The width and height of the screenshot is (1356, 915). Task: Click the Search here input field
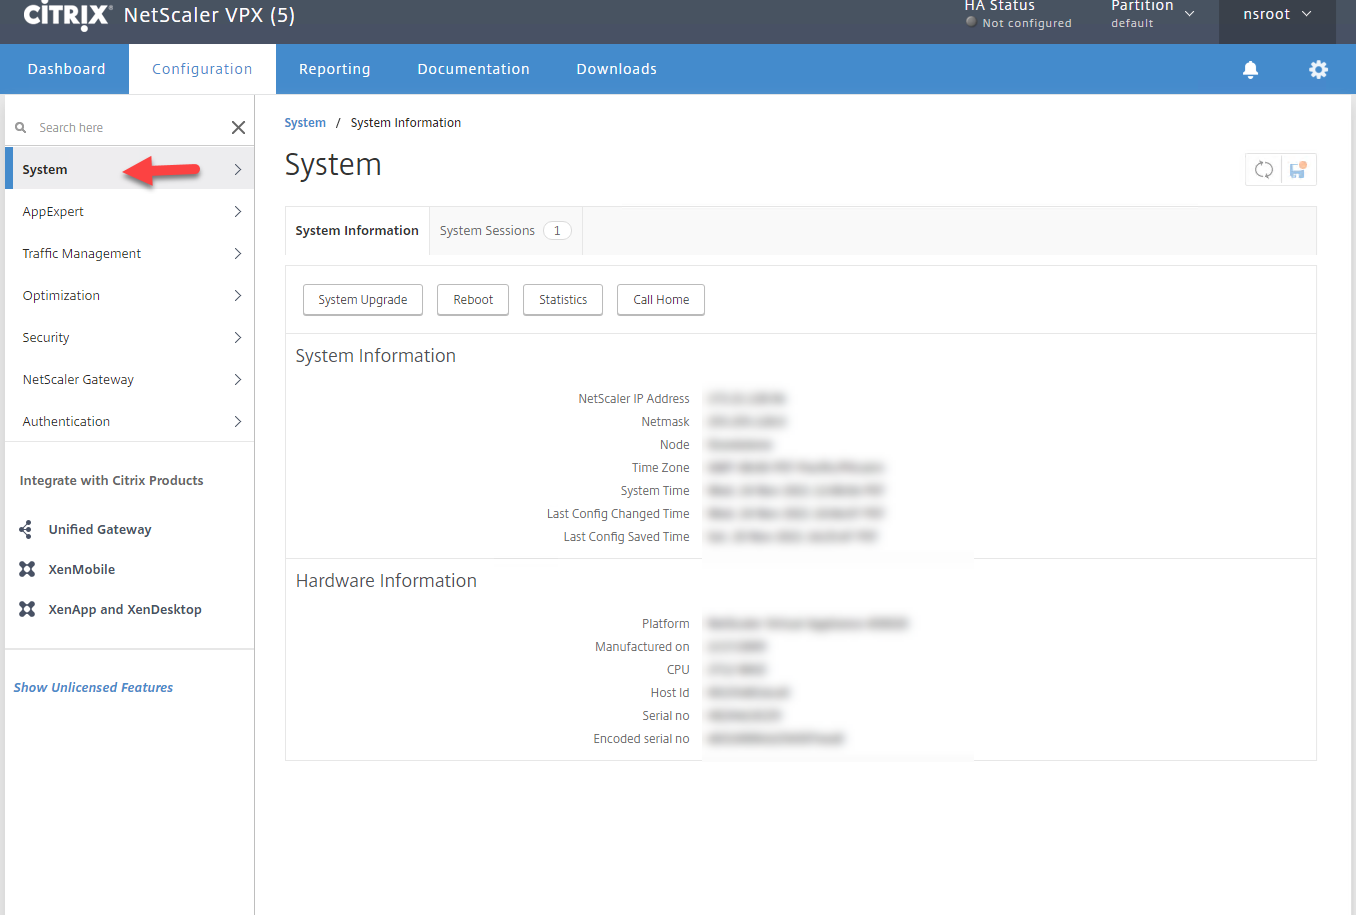coord(125,128)
